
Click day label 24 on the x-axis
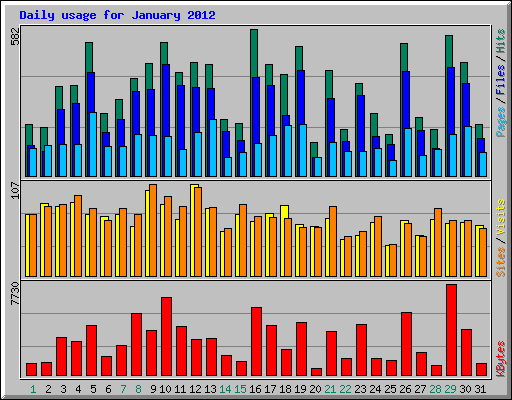375,389
